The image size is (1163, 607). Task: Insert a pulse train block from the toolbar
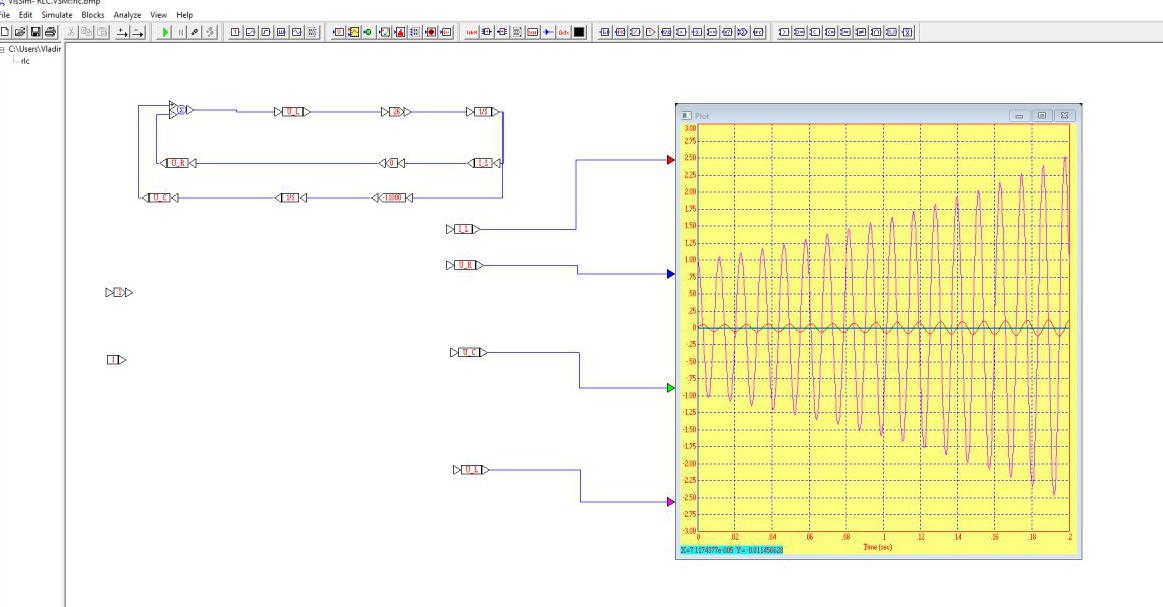(x=281, y=32)
